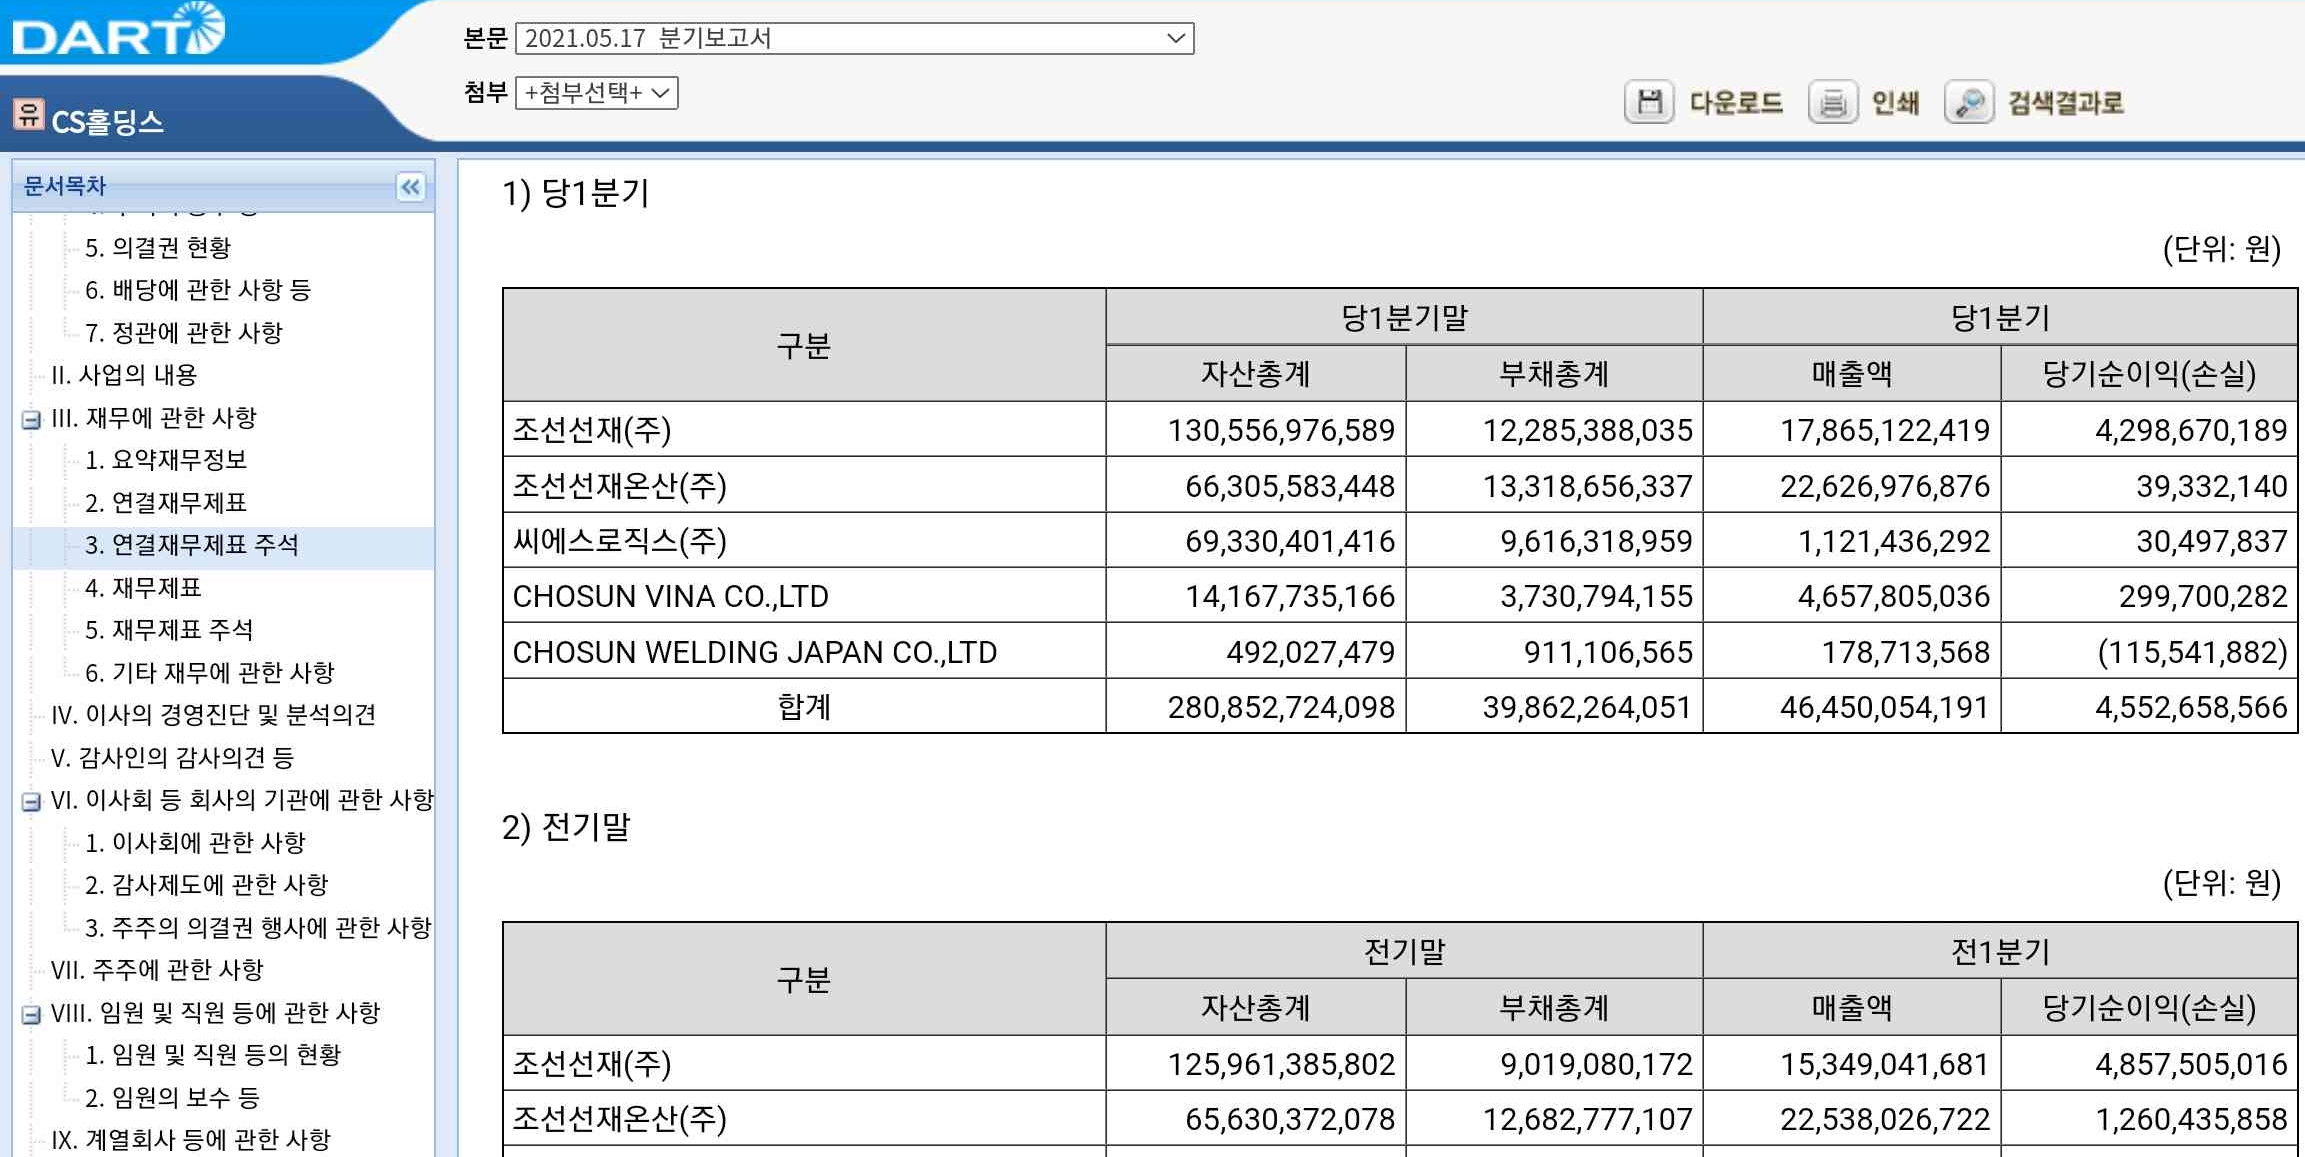
Task: Collapse the III. 재무에 관한 사항 tree node
Action: coord(31,419)
